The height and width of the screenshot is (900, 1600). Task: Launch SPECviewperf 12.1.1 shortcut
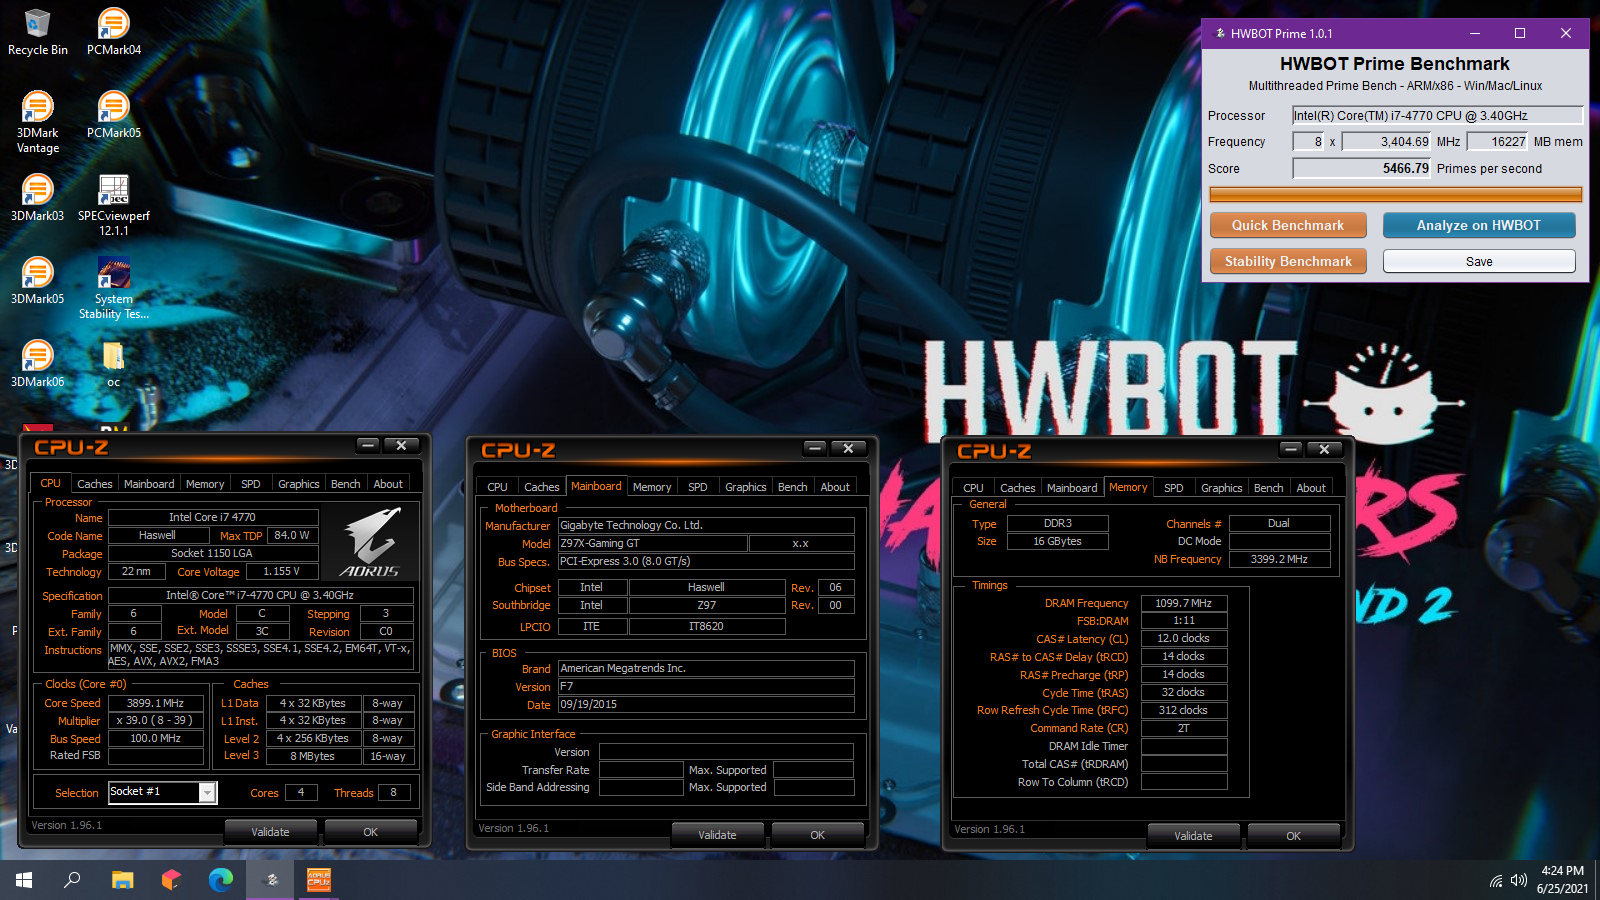114,205
